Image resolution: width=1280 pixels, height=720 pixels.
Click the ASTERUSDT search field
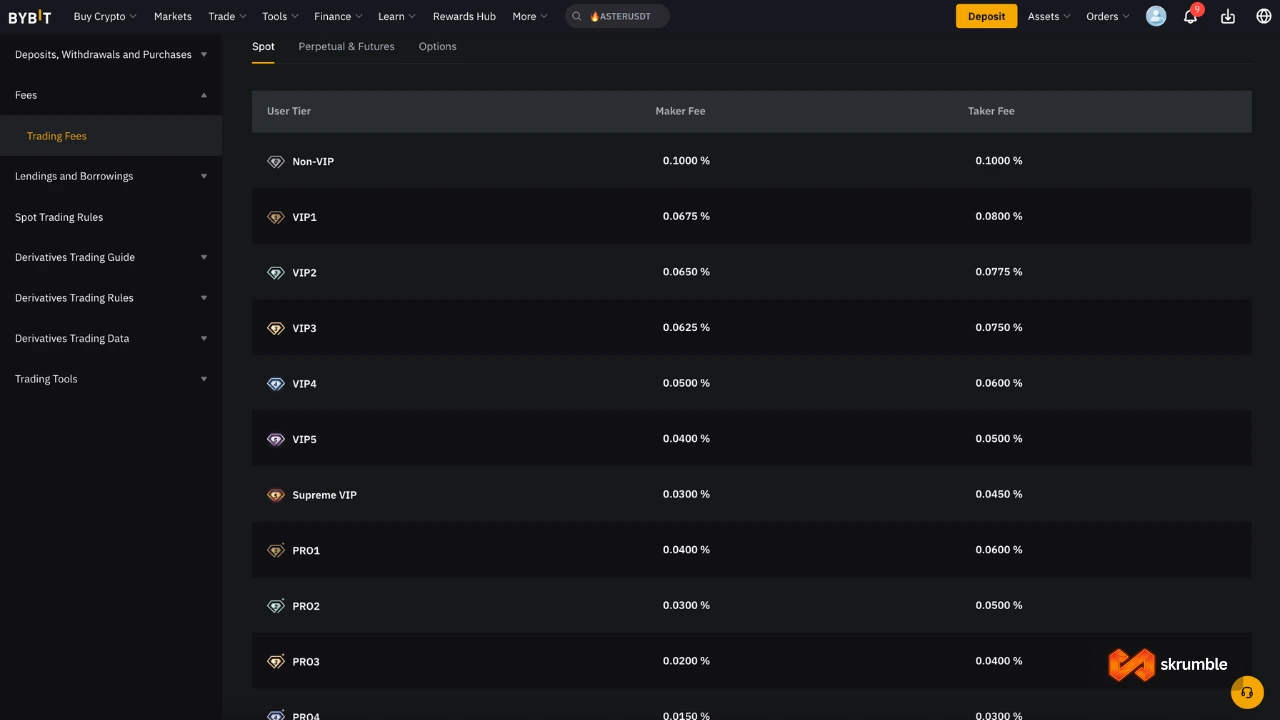click(617, 16)
